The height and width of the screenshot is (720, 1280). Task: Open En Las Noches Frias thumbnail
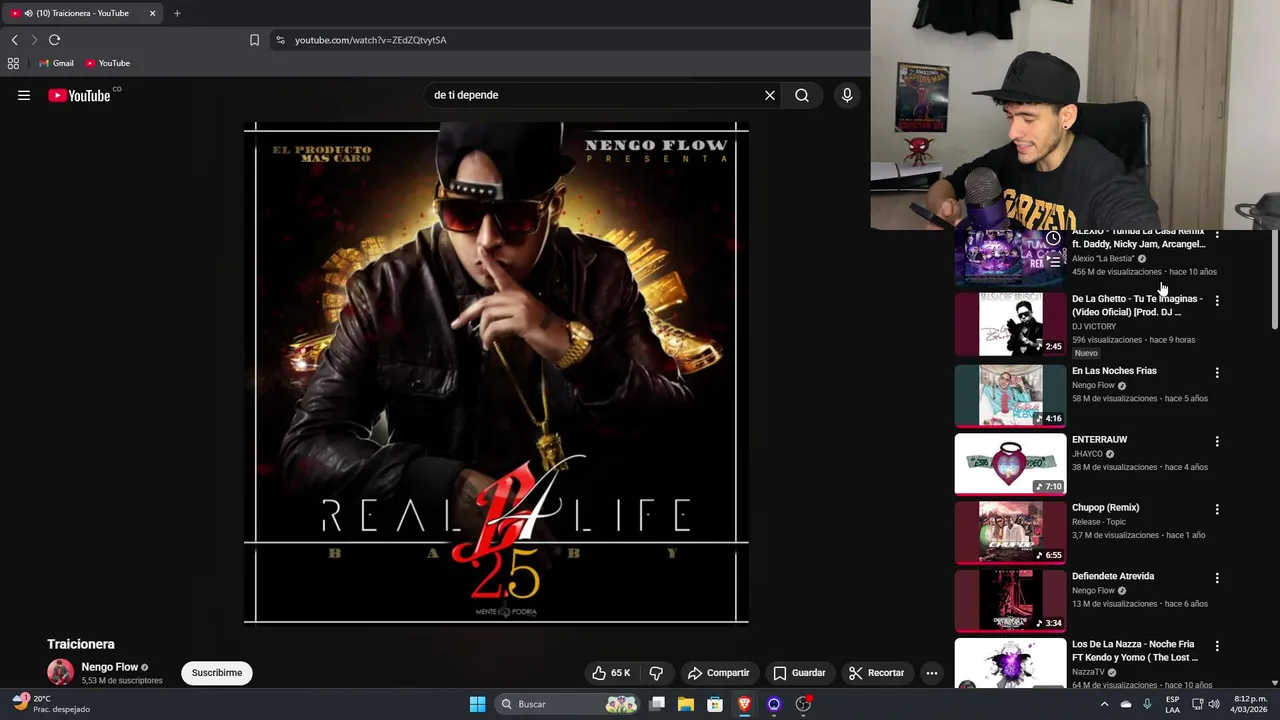(1010, 395)
